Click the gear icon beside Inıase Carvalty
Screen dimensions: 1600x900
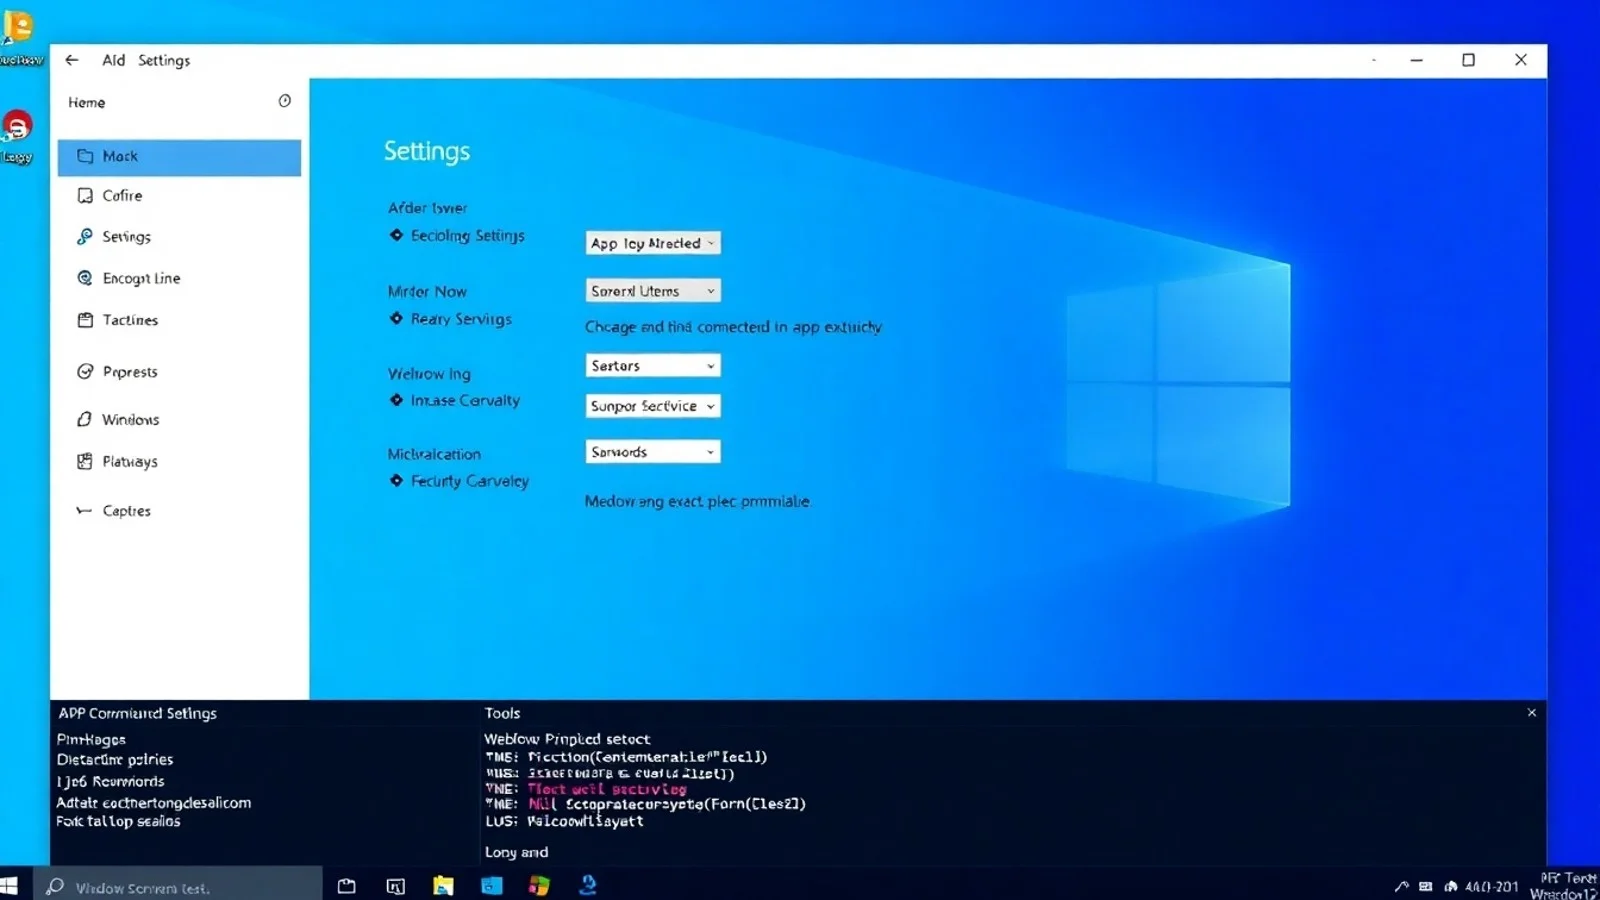tap(396, 400)
